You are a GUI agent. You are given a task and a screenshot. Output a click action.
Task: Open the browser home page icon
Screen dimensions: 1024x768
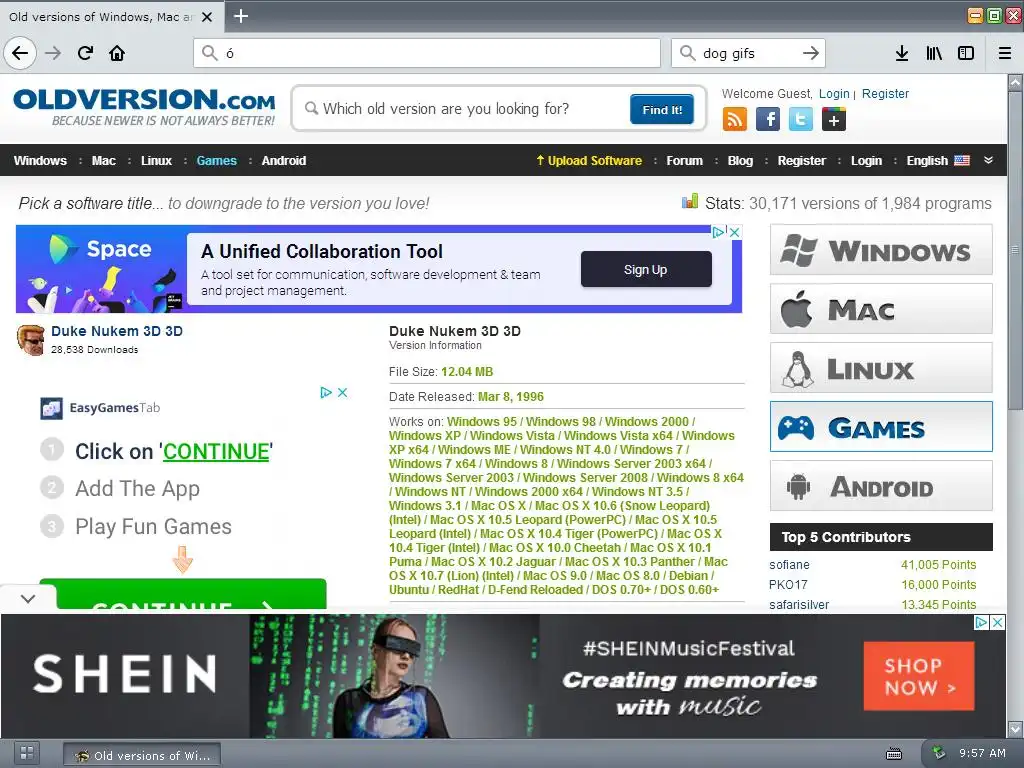pyautogui.click(x=117, y=53)
